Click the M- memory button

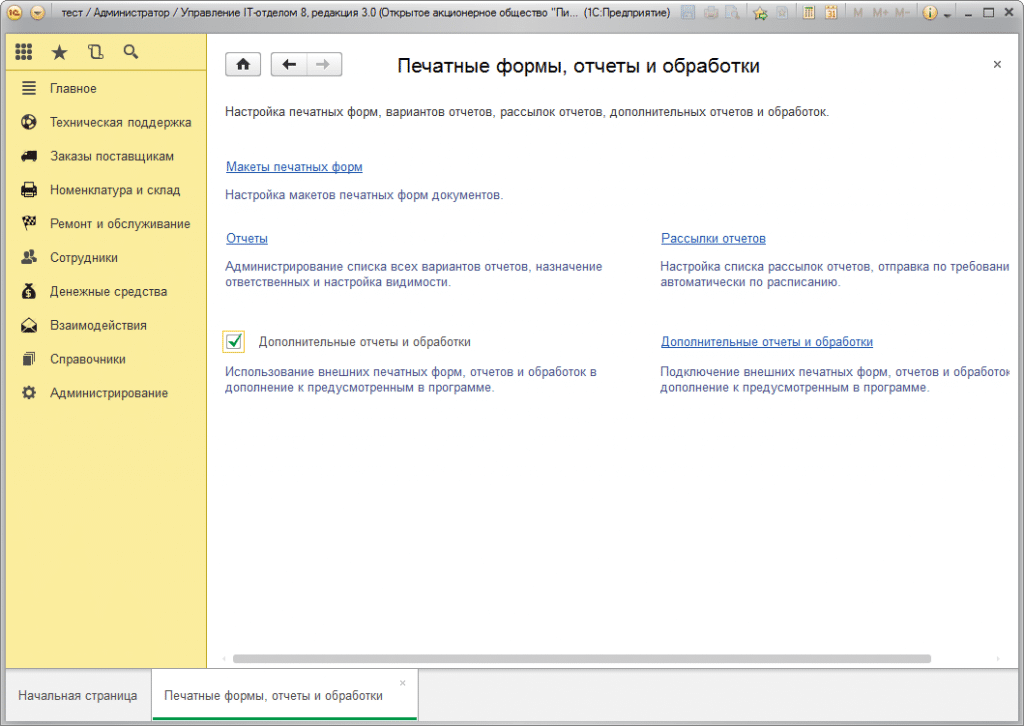point(902,12)
